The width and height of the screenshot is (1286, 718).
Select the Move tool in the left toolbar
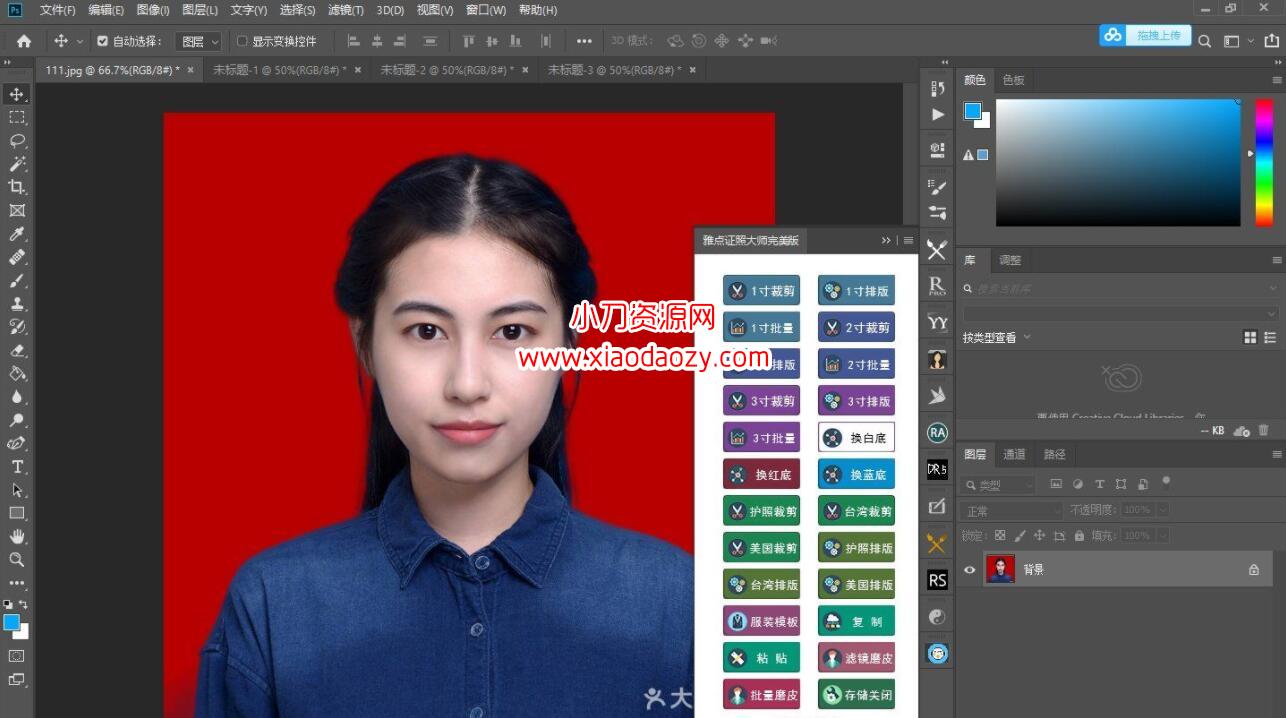point(17,94)
